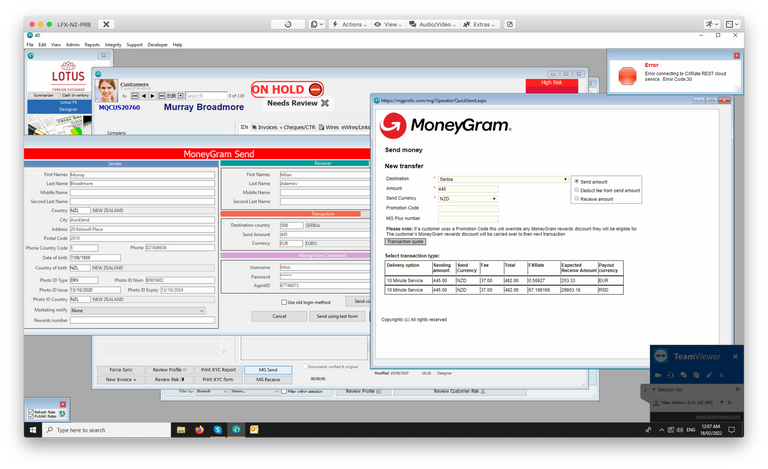Screen dimensions: 768x469
Task: Toggle the Refresh Rate checkbox
Action: click(31, 412)
